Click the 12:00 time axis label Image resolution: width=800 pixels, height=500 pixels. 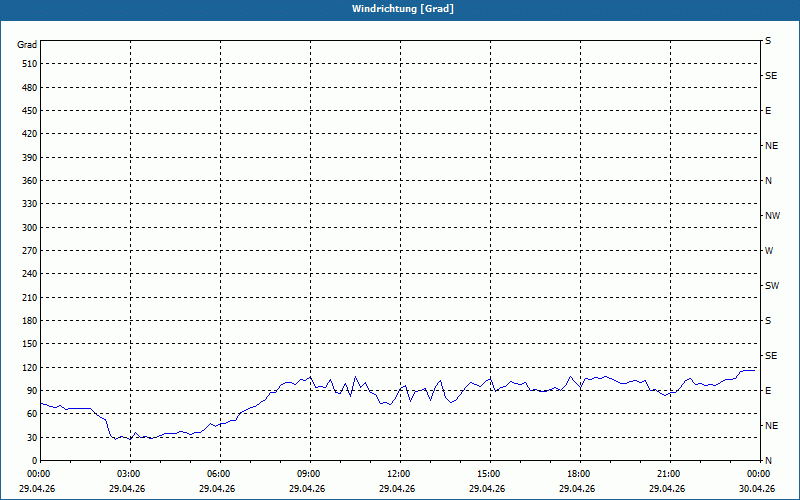point(398,474)
